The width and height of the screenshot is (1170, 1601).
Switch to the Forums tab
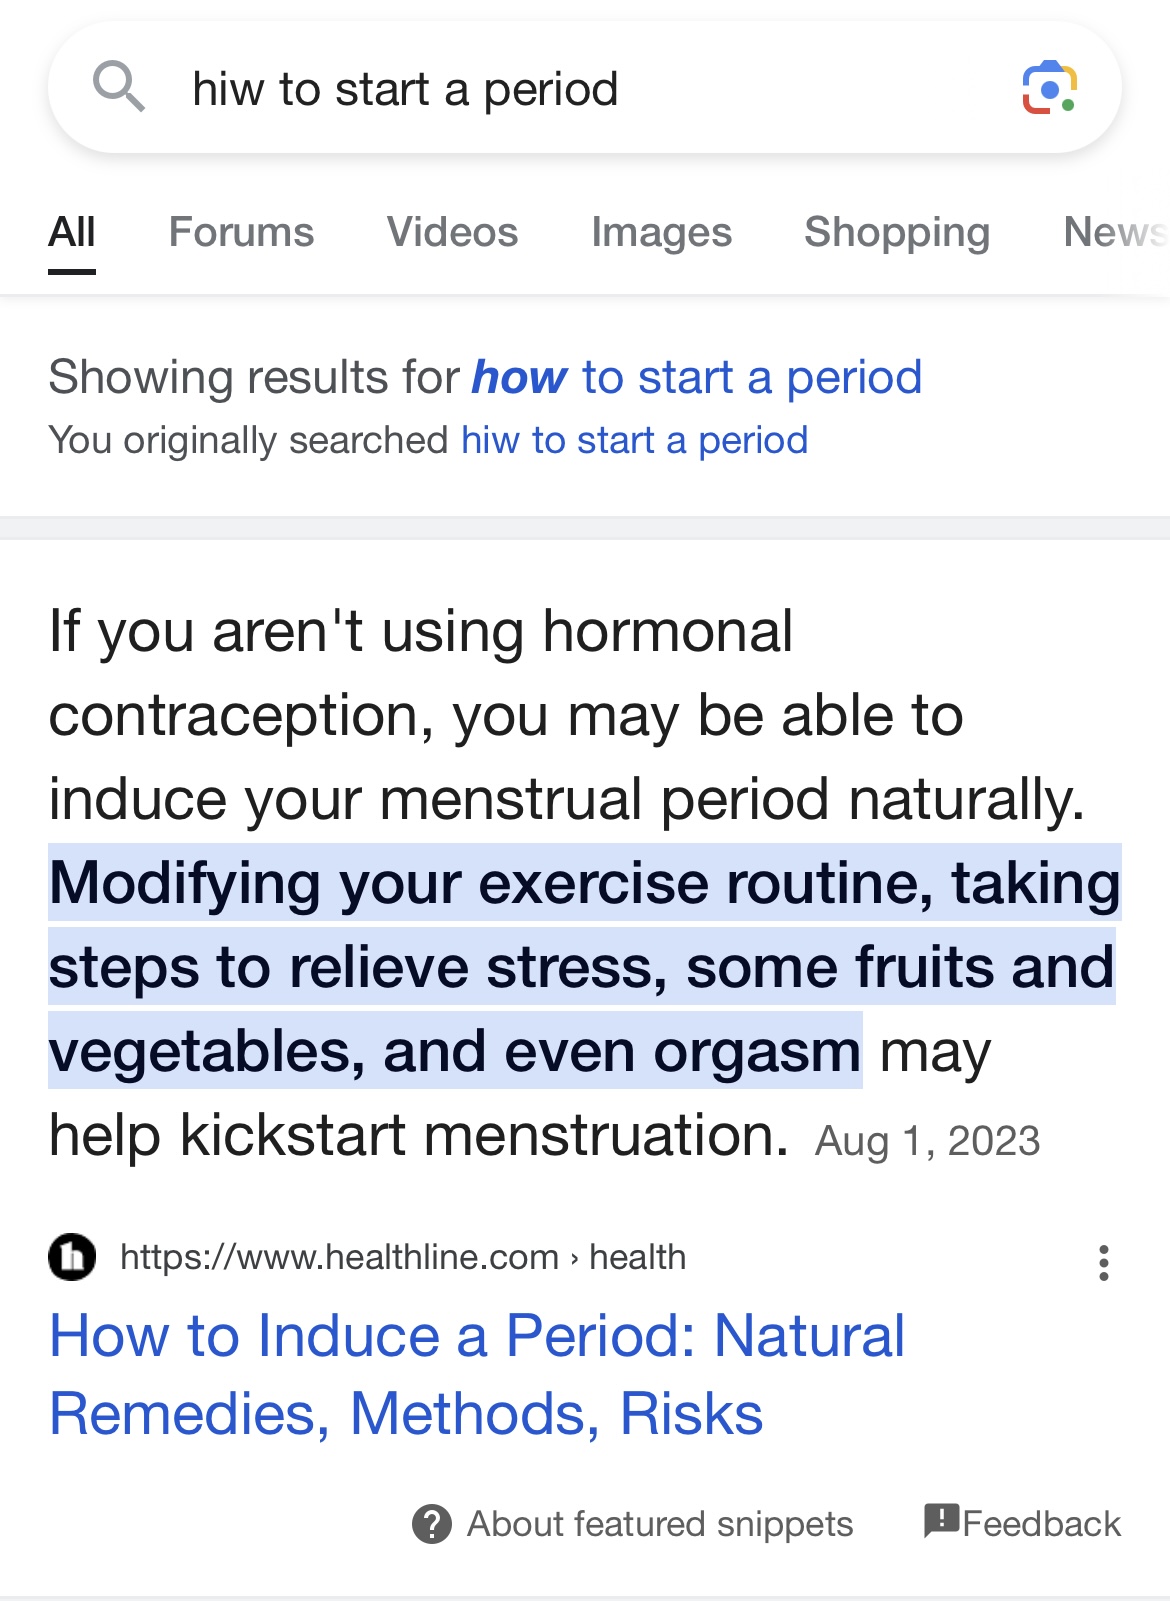click(x=241, y=232)
